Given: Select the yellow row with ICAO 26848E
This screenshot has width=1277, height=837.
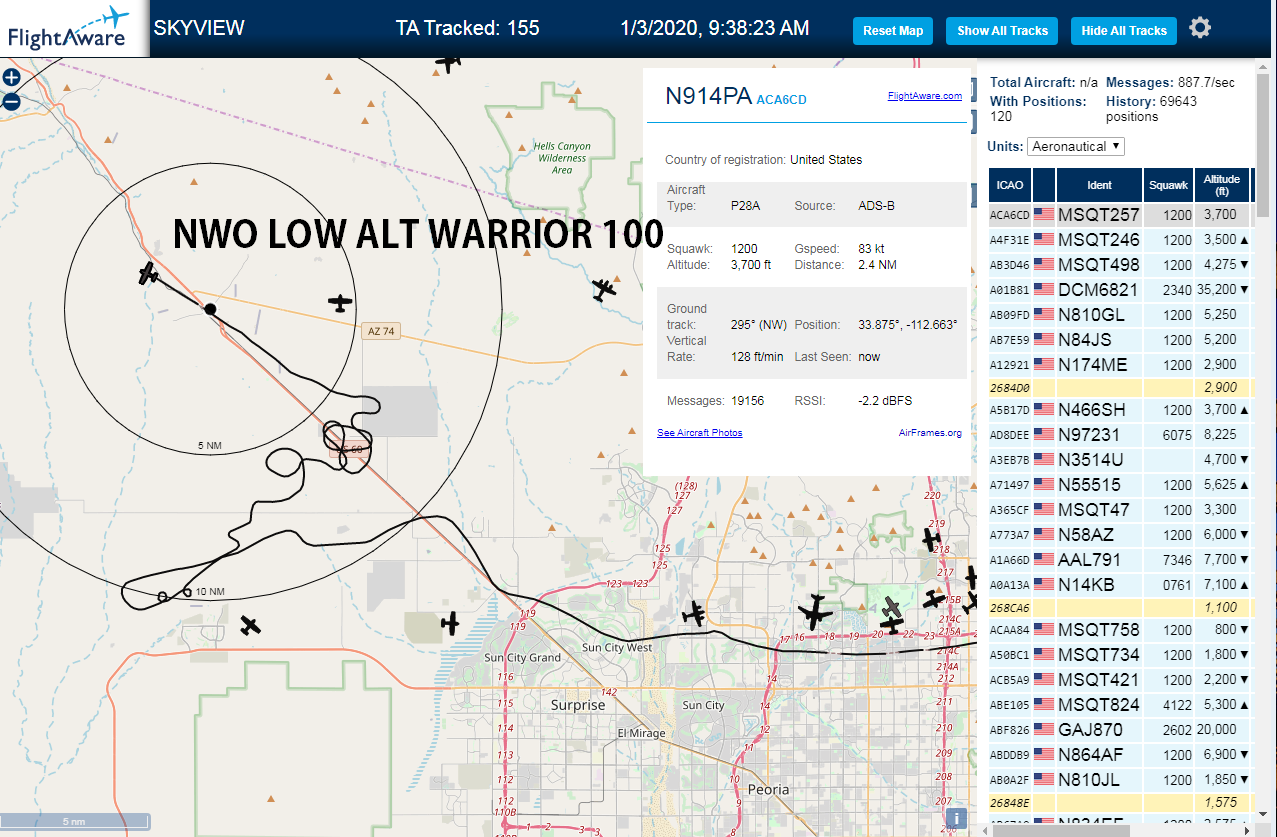Looking at the screenshot, I should click(x=1119, y=802).
